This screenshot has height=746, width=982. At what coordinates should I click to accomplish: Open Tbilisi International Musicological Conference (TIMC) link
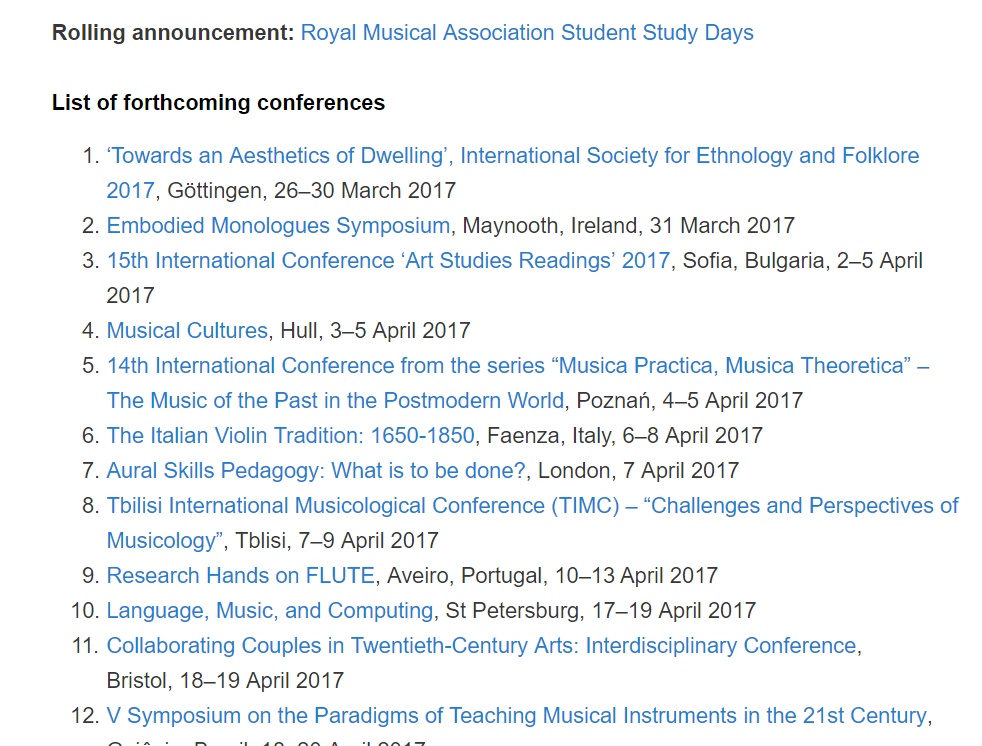[x=532, y=506]
